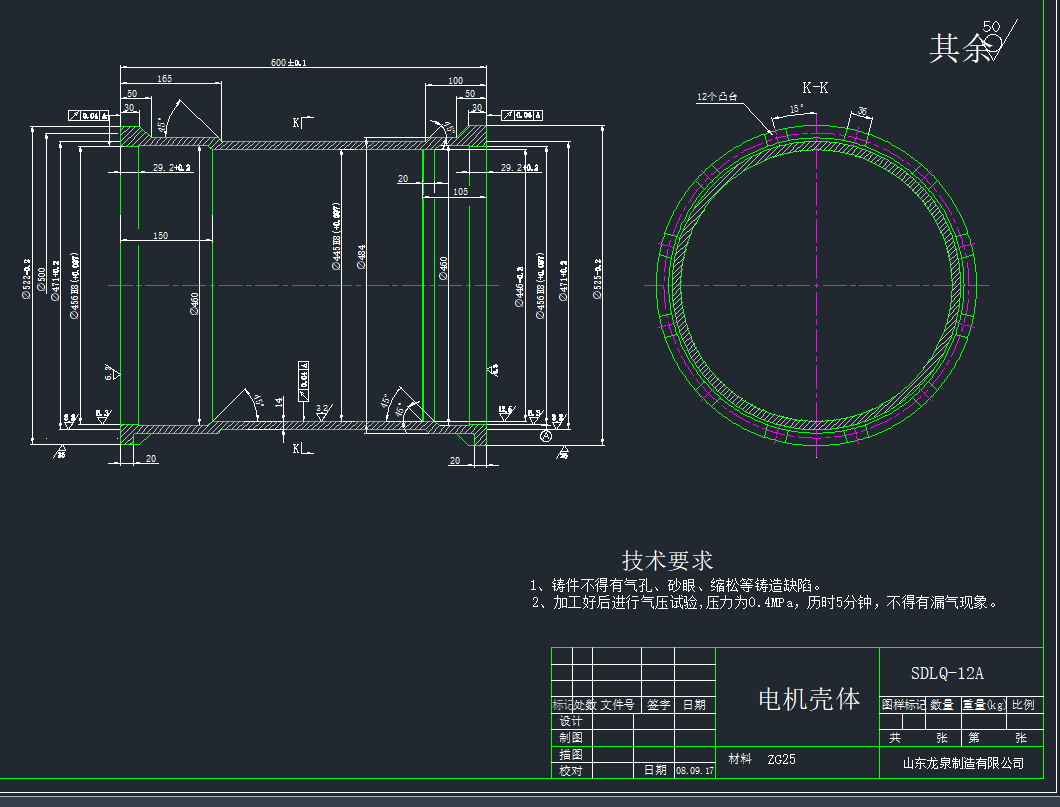Click the 6.3 roughness symbol on left flange
Image resolution: width=1060 pixels, height=807 pixels.
click(111, 372)
